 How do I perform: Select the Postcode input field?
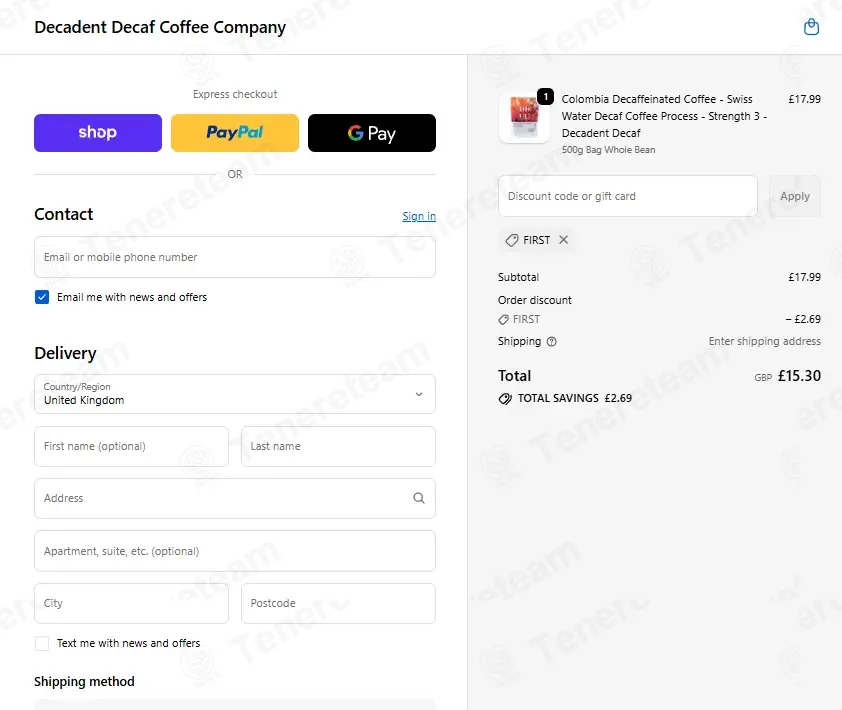(338, 603)
